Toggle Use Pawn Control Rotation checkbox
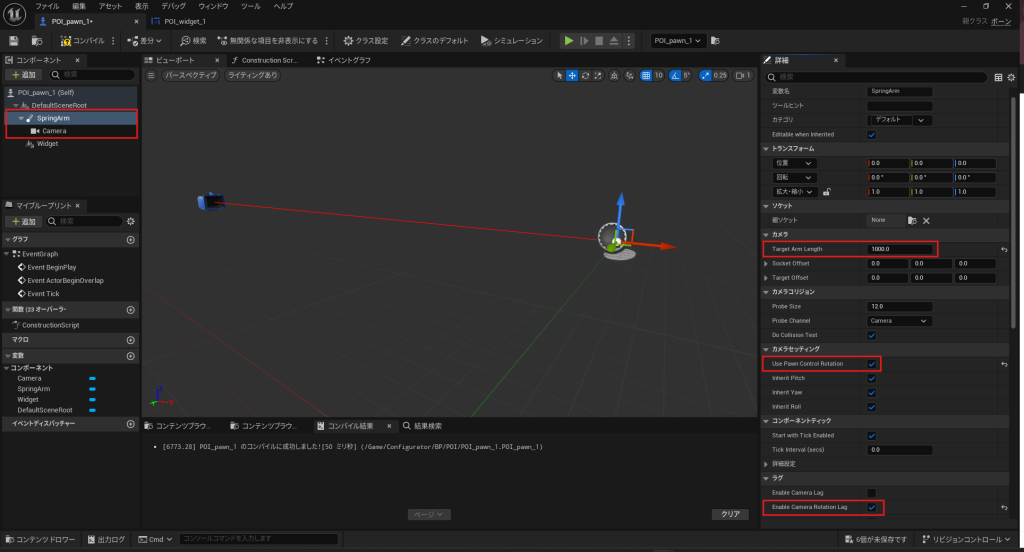 pos(872,364)
